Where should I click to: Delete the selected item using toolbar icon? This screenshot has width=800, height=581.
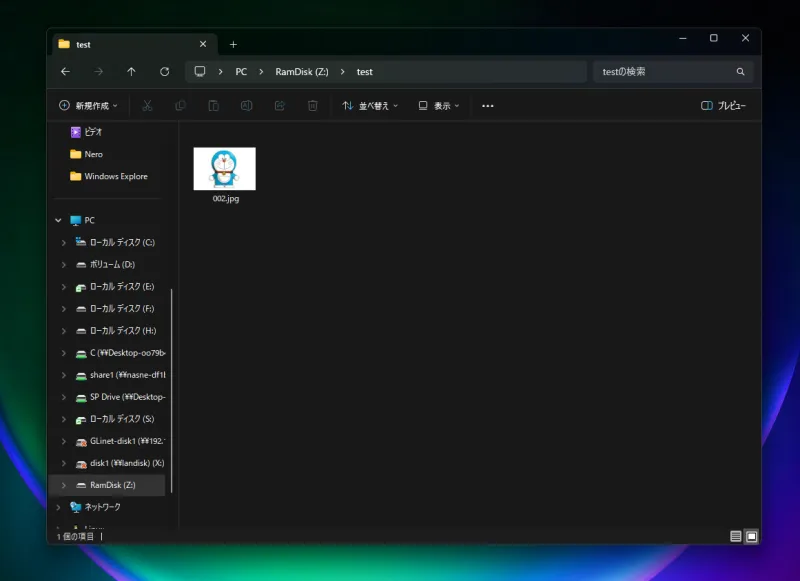point(313,105)
